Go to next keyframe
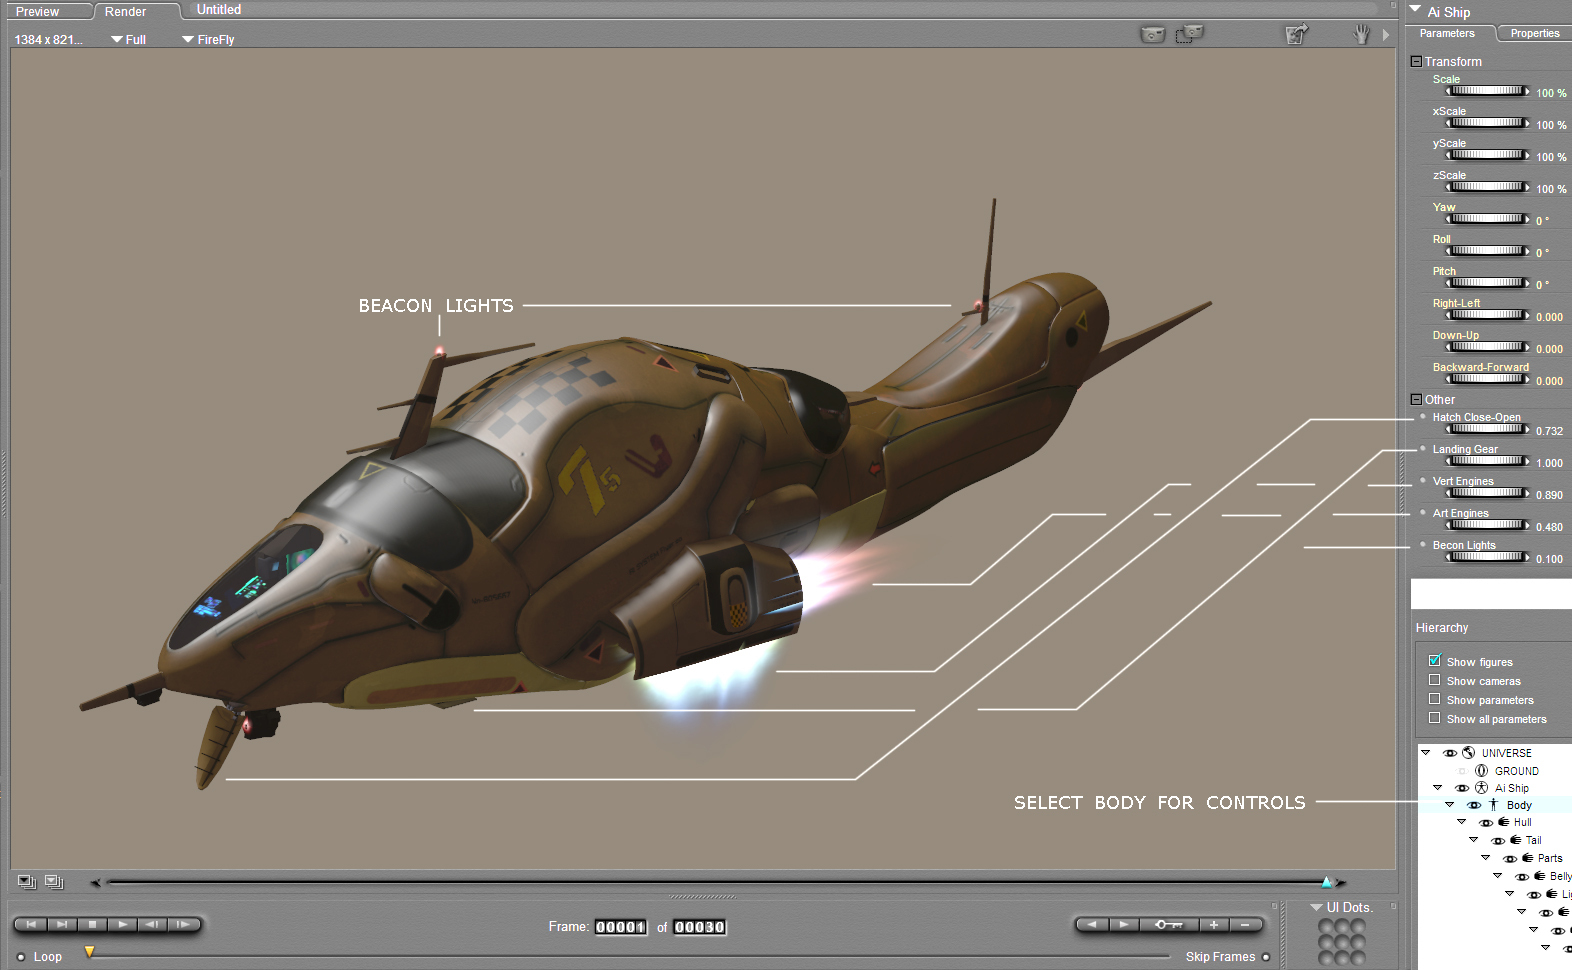Image resolution: width=1572 pixels, height=970 pixels. (1124, 925)
